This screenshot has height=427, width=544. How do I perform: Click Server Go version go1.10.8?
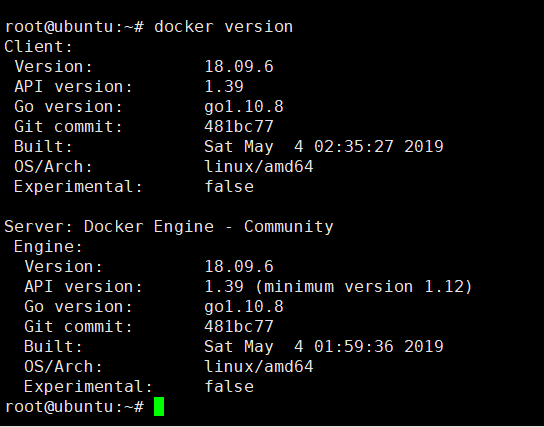(244, 307)
